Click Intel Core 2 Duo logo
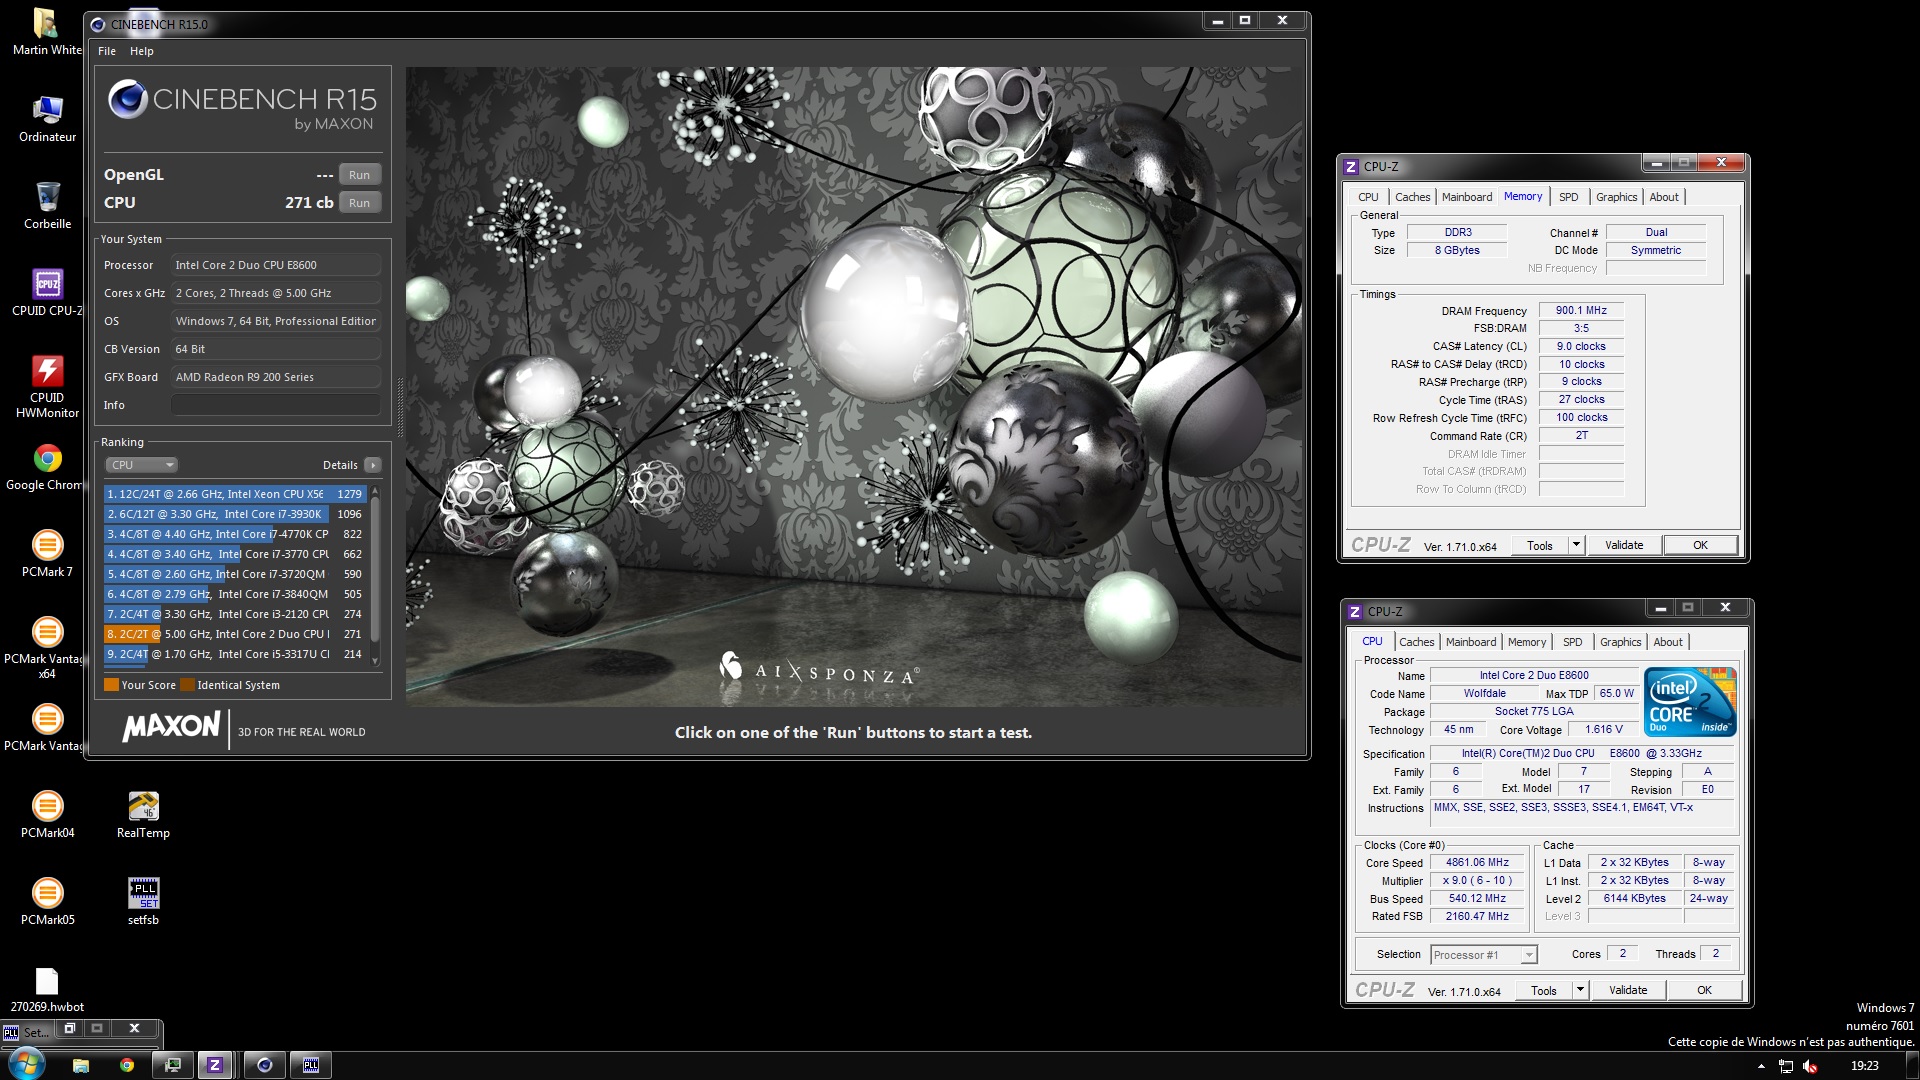 click(1690, 702)
